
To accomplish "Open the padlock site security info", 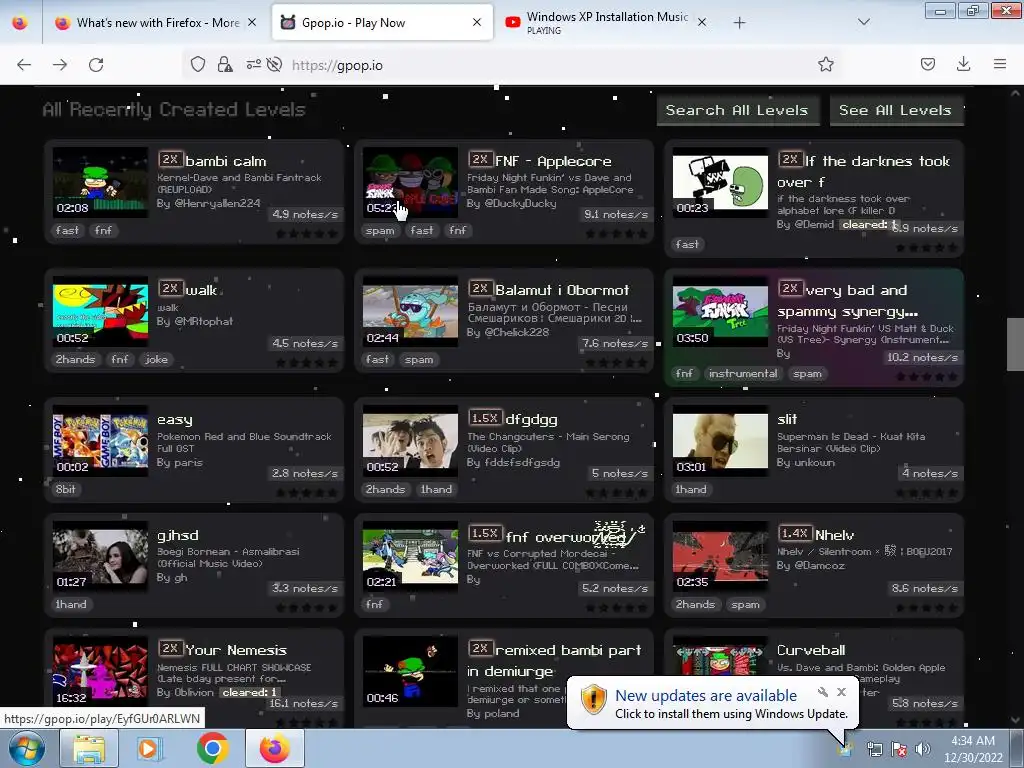I will (x=225, y=64).
